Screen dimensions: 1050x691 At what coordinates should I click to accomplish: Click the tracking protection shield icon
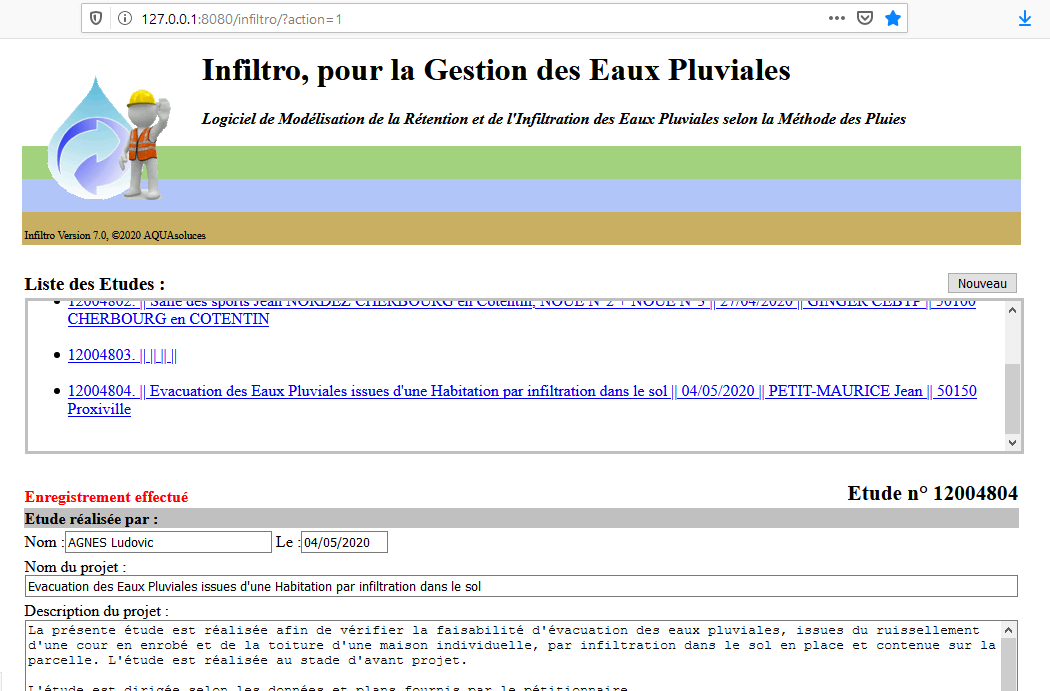[x=96, y=19]
